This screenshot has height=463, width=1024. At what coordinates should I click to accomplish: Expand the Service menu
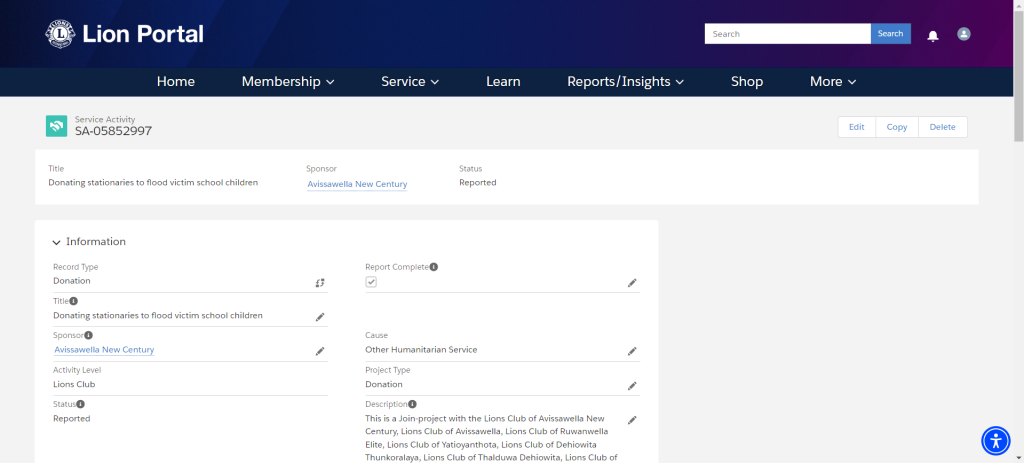pyautogui.click(x=410, y=82)
